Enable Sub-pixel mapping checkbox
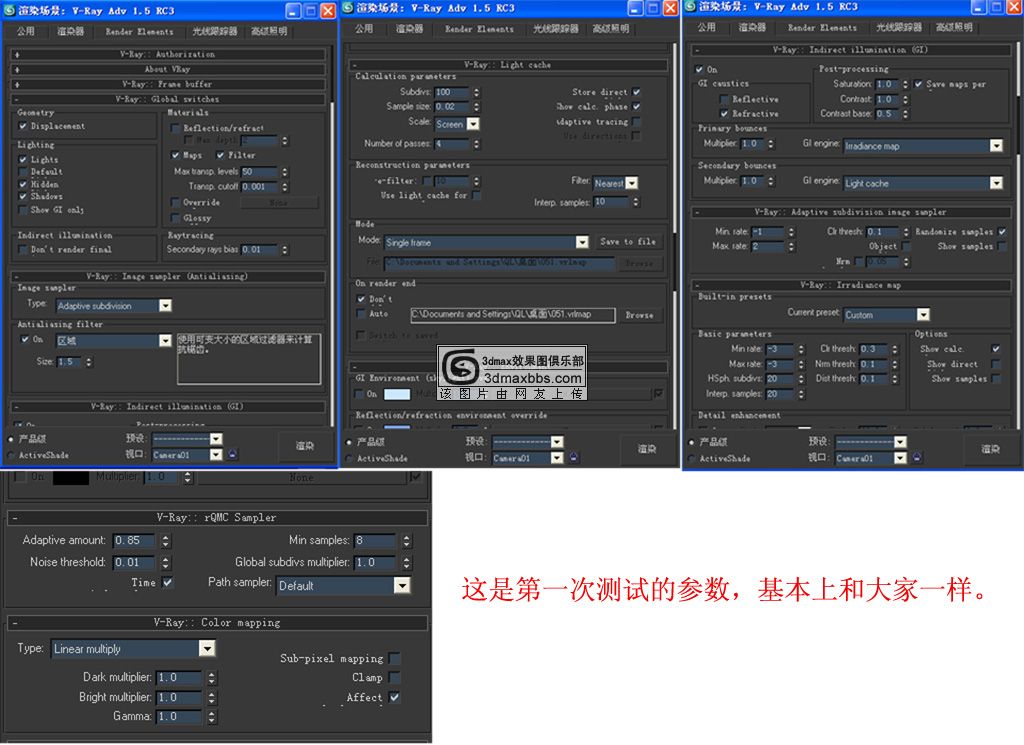The height and width of the screenshot is (745, 1024). pos(394,658)
